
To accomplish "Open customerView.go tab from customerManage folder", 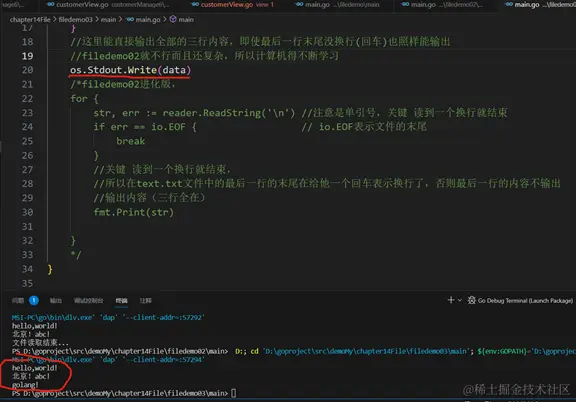I will [x=109, y=4].
